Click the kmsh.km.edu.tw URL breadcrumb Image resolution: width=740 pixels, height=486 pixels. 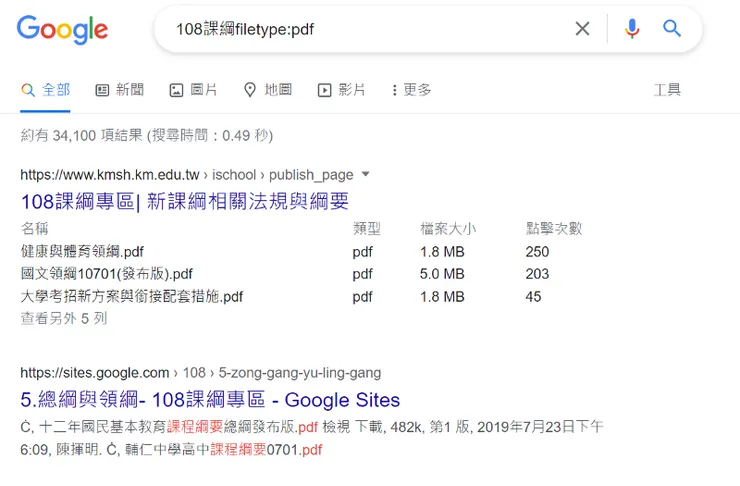pyautogui.click(x=187, y=175)
